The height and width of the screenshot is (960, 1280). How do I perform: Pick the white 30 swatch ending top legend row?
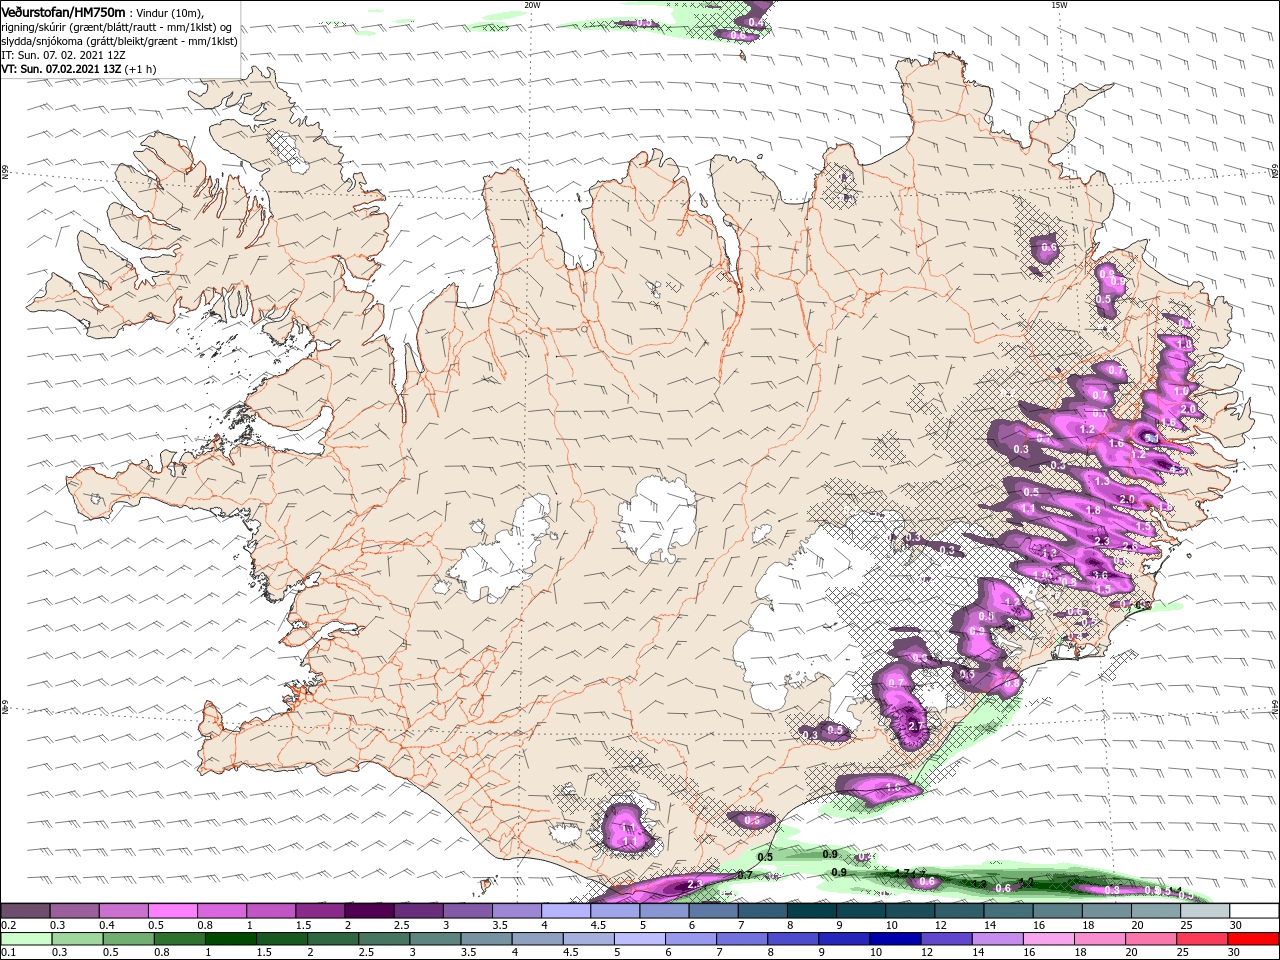point(1254,911)
